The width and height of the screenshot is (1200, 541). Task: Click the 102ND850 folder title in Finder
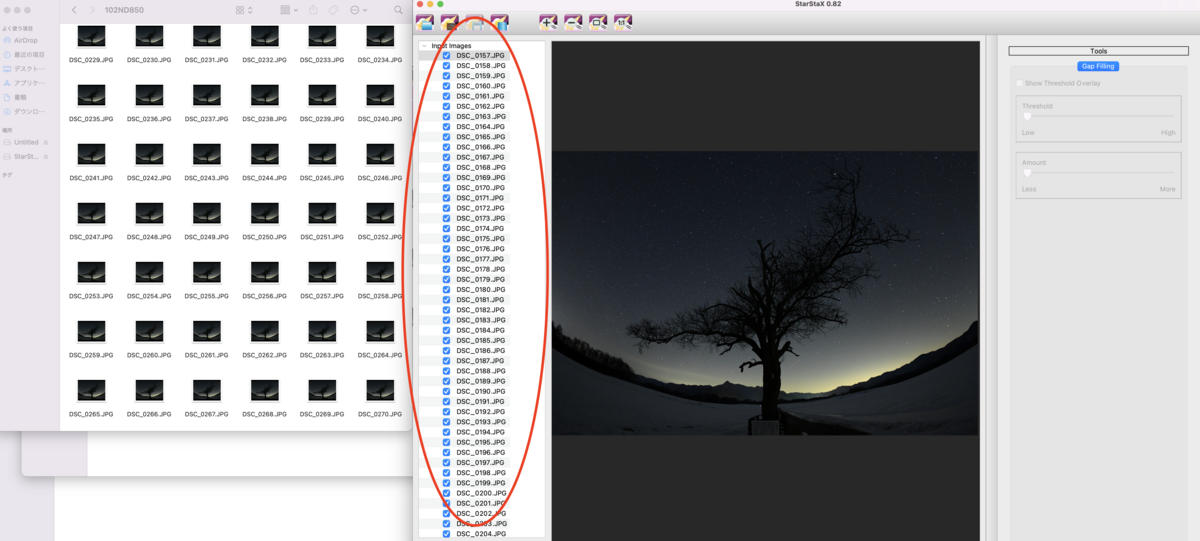(125, 10)
